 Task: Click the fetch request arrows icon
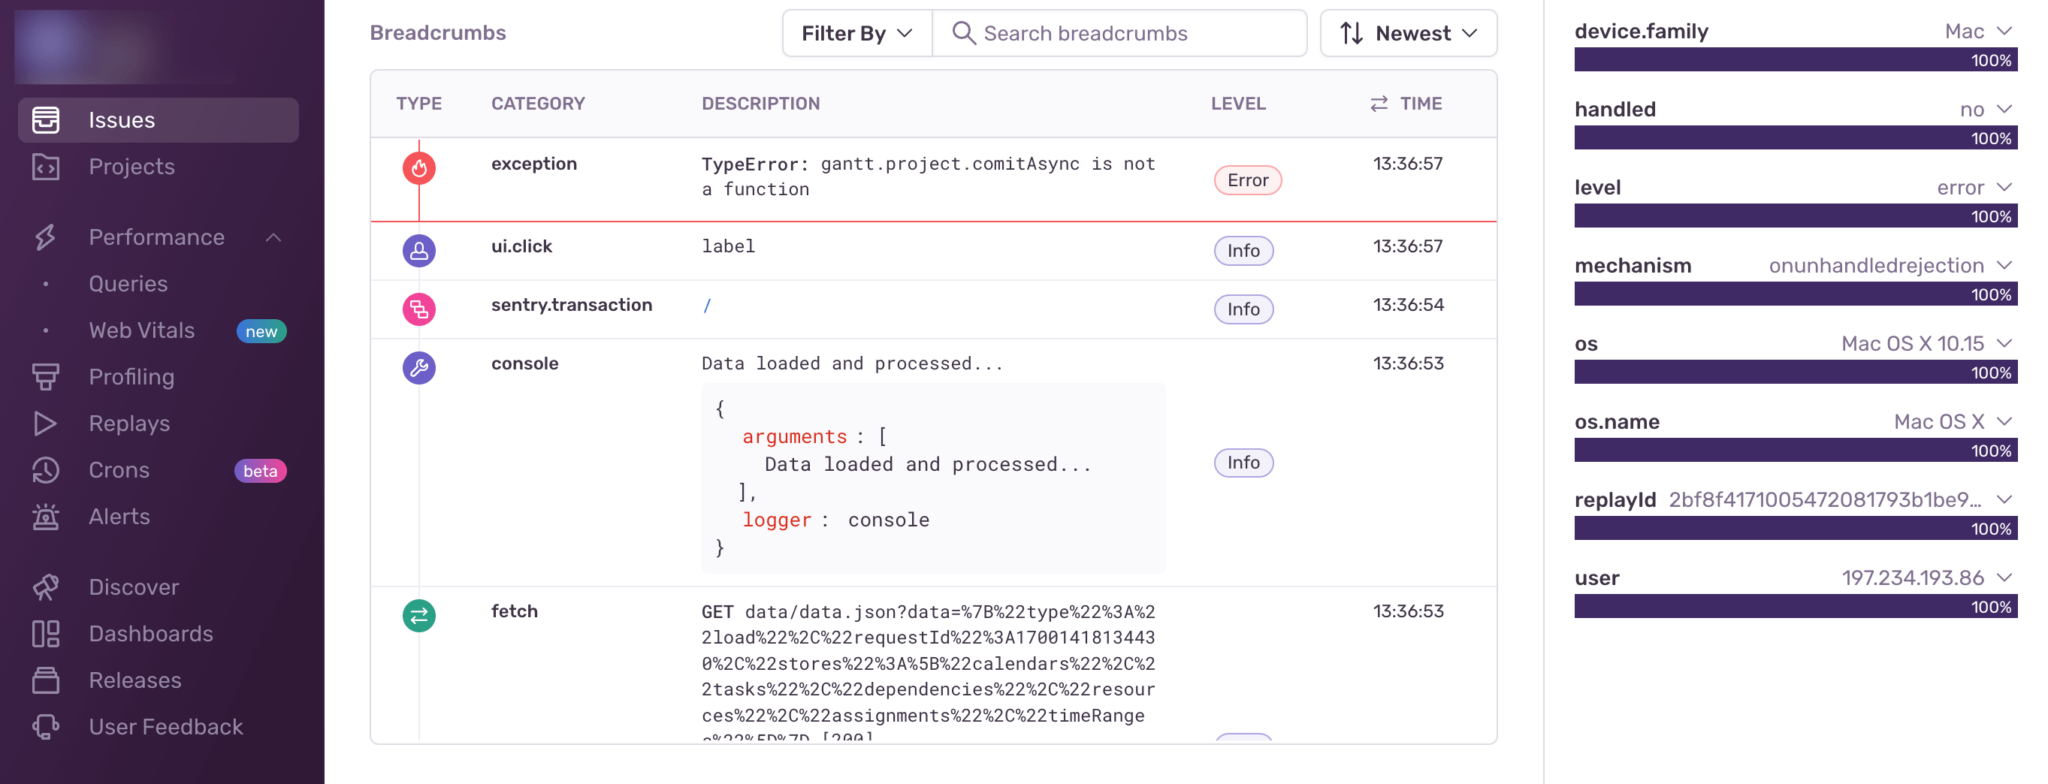point(419,615)
